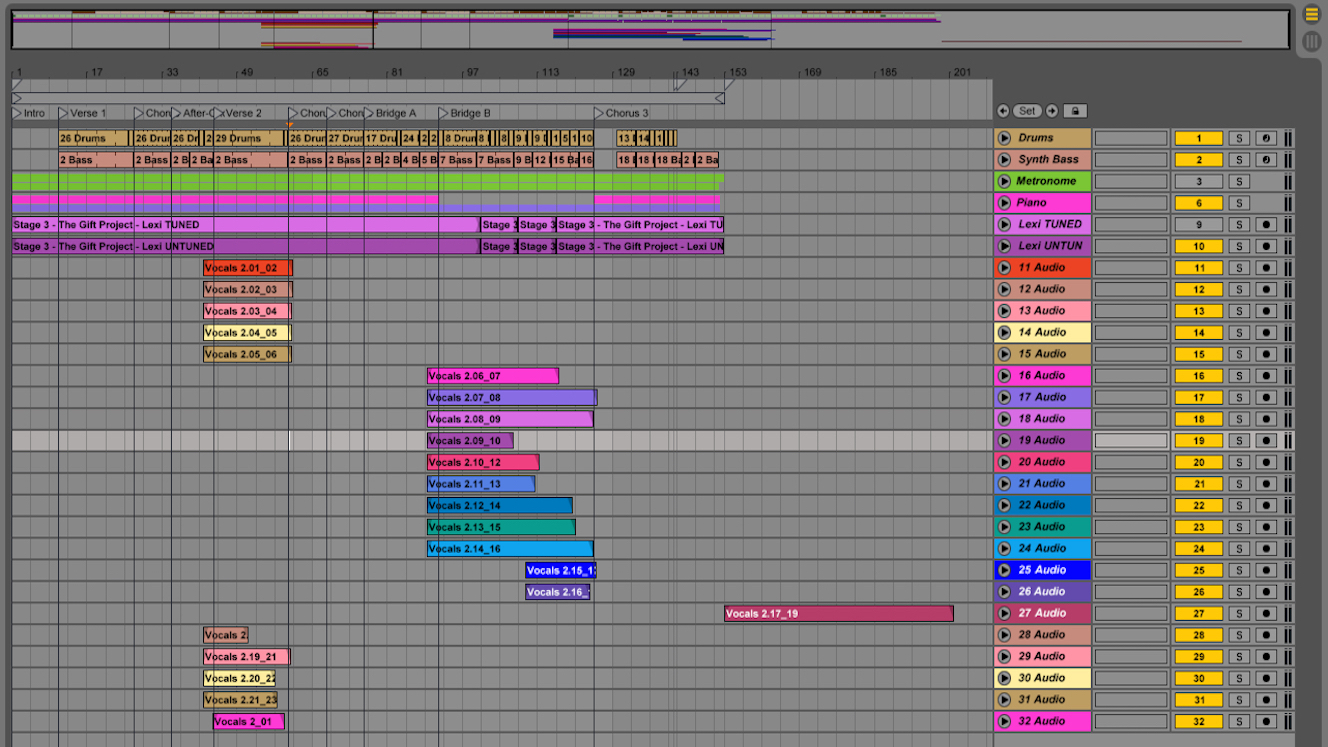Click the previous locator arrow icon

(x=1003, y=111)
